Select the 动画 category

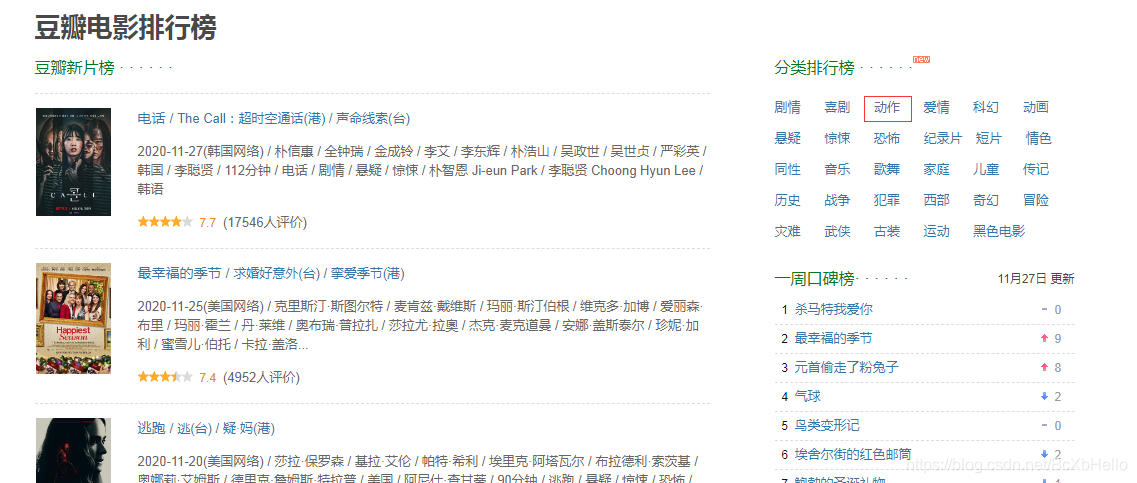pyautogui.click(x=1035, y=107)
